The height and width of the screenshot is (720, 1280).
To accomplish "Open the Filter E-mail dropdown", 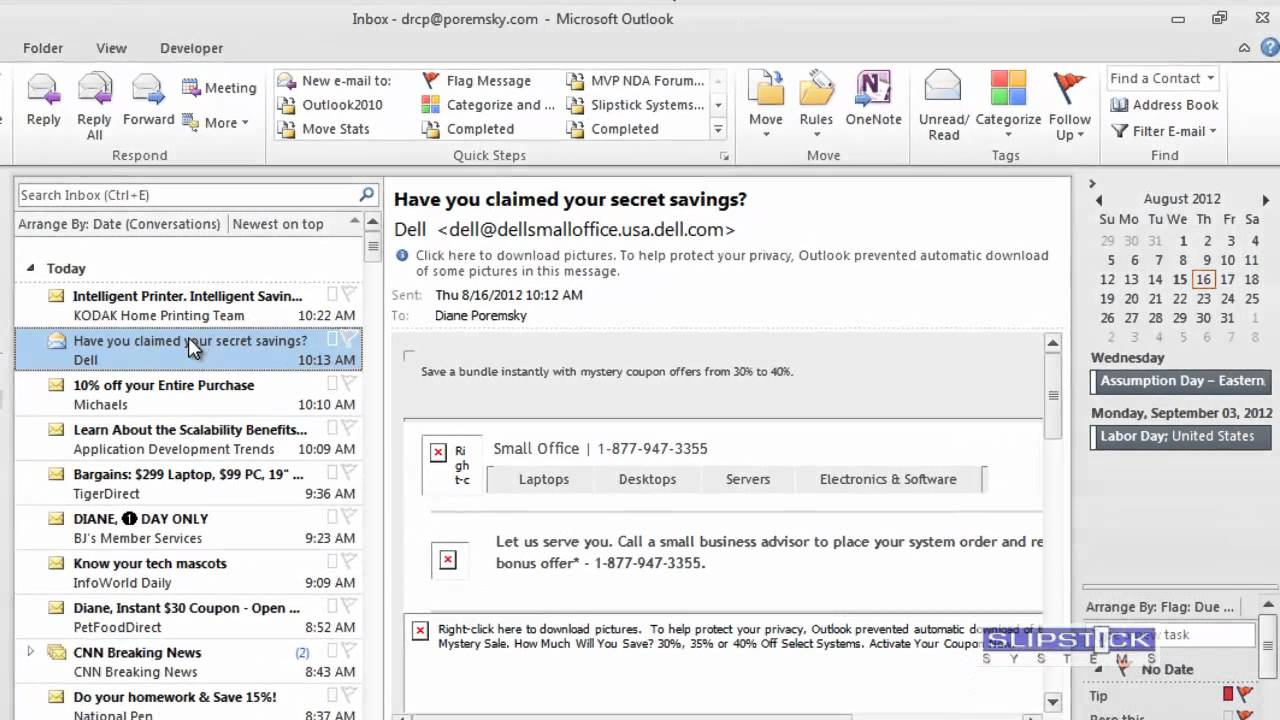I will click(1164, 131).
